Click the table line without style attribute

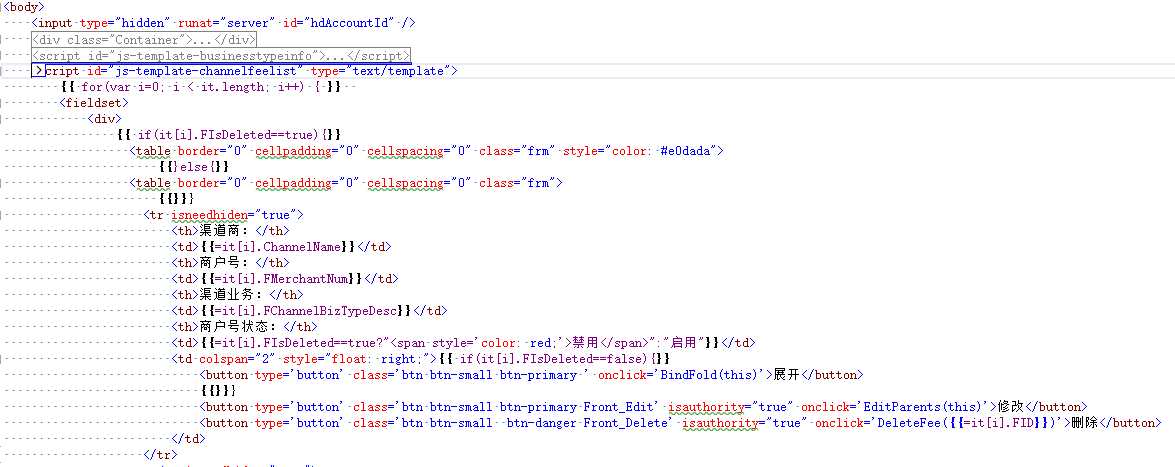[346, 182]
